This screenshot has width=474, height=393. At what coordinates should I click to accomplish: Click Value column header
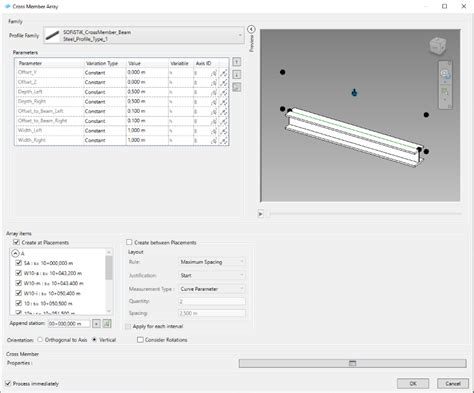pyautogui.click(x=147, y=63)
